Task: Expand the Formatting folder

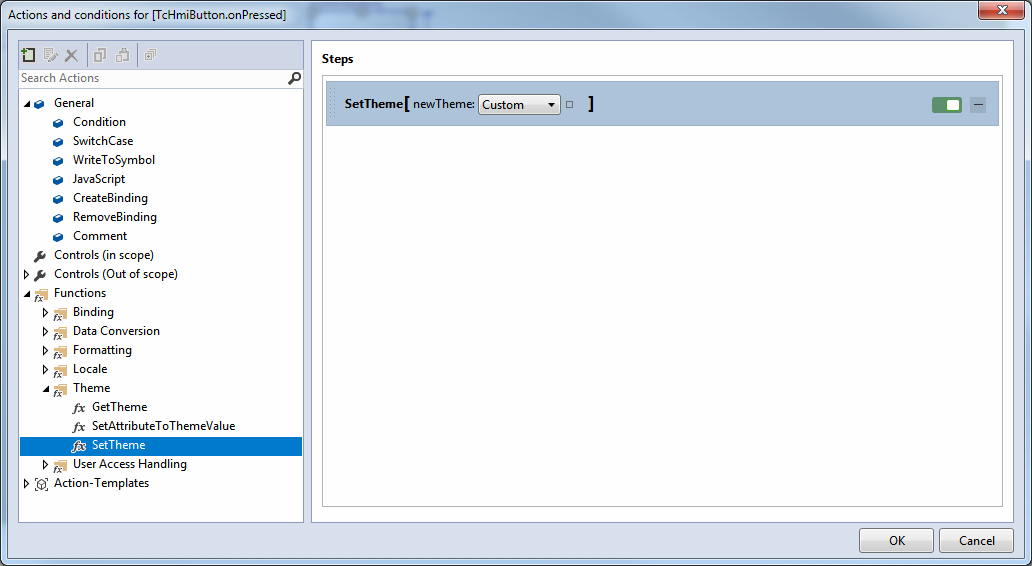Action: (x=45, y=351)
